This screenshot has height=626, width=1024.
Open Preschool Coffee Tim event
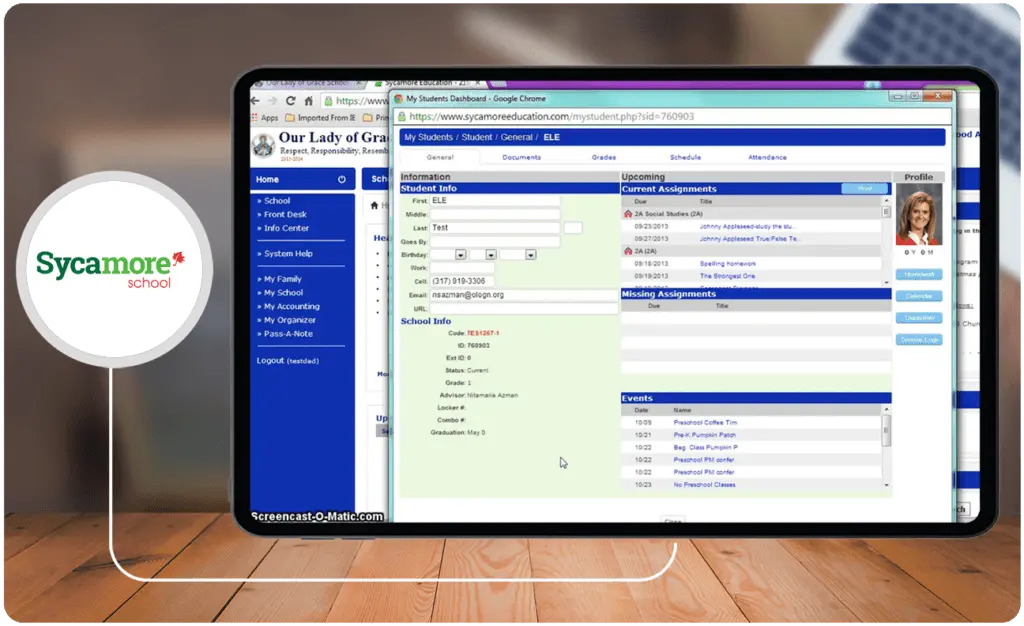[x=705, y=422]
